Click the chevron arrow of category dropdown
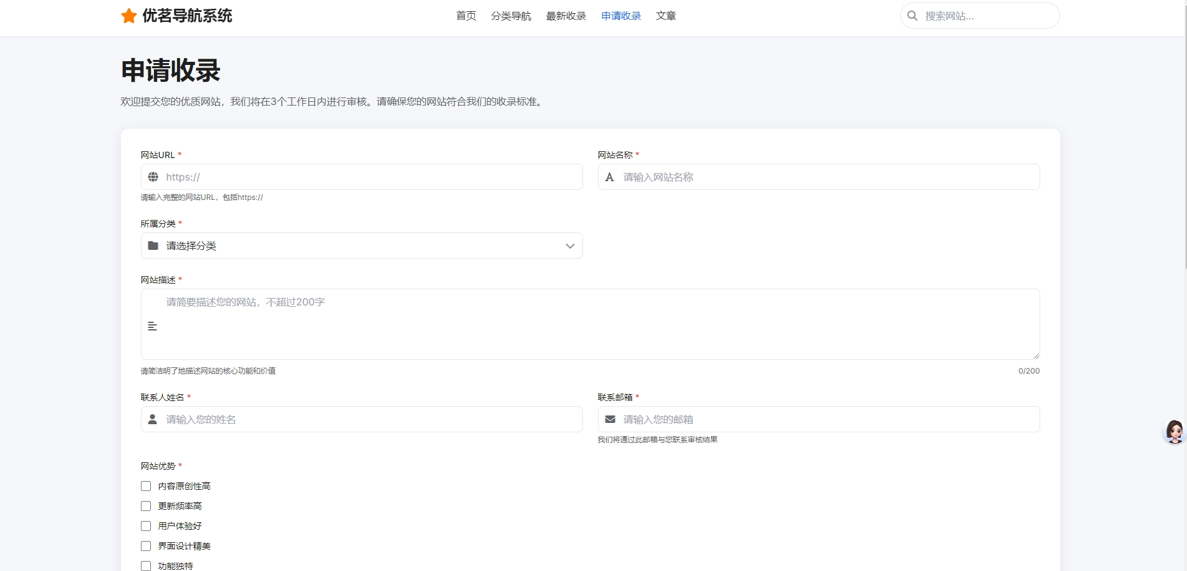The image size is (1187, 571). coord(571,245)
